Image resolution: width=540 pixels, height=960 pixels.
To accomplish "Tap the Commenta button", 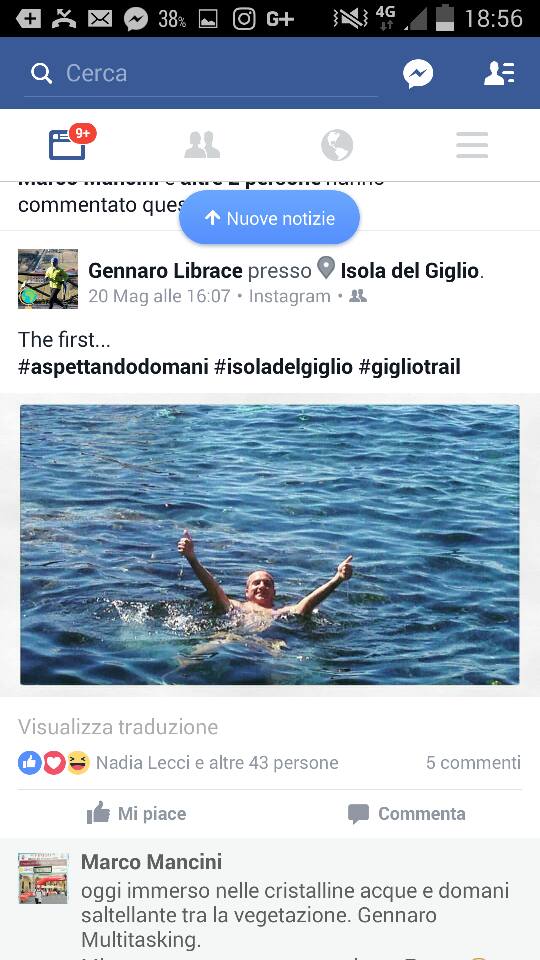I will pos(407,814).
